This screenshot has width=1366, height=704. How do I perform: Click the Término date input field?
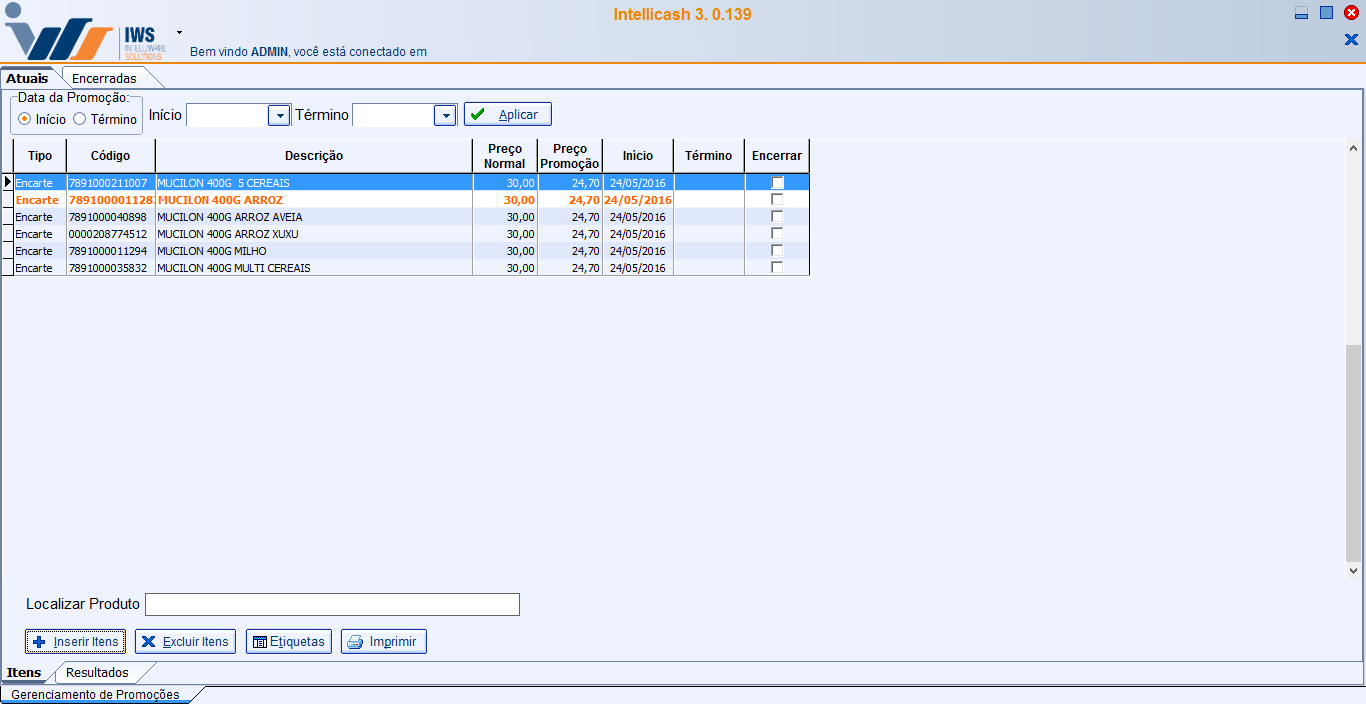click(393, 115)
